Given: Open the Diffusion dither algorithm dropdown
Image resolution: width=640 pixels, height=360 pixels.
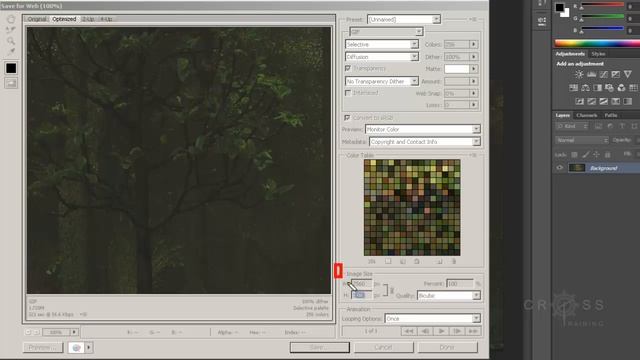Looking at the screenshot, I should [x=382, y=57].
